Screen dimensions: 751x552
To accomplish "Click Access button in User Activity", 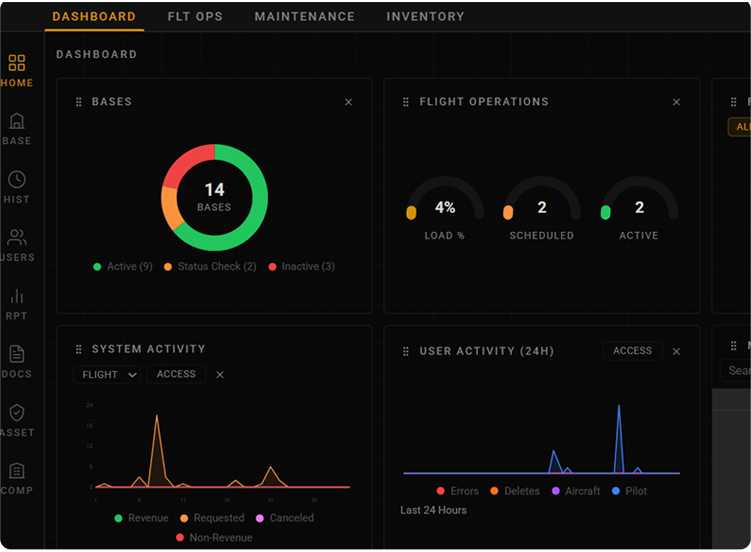I will click(x=632, y=350).
